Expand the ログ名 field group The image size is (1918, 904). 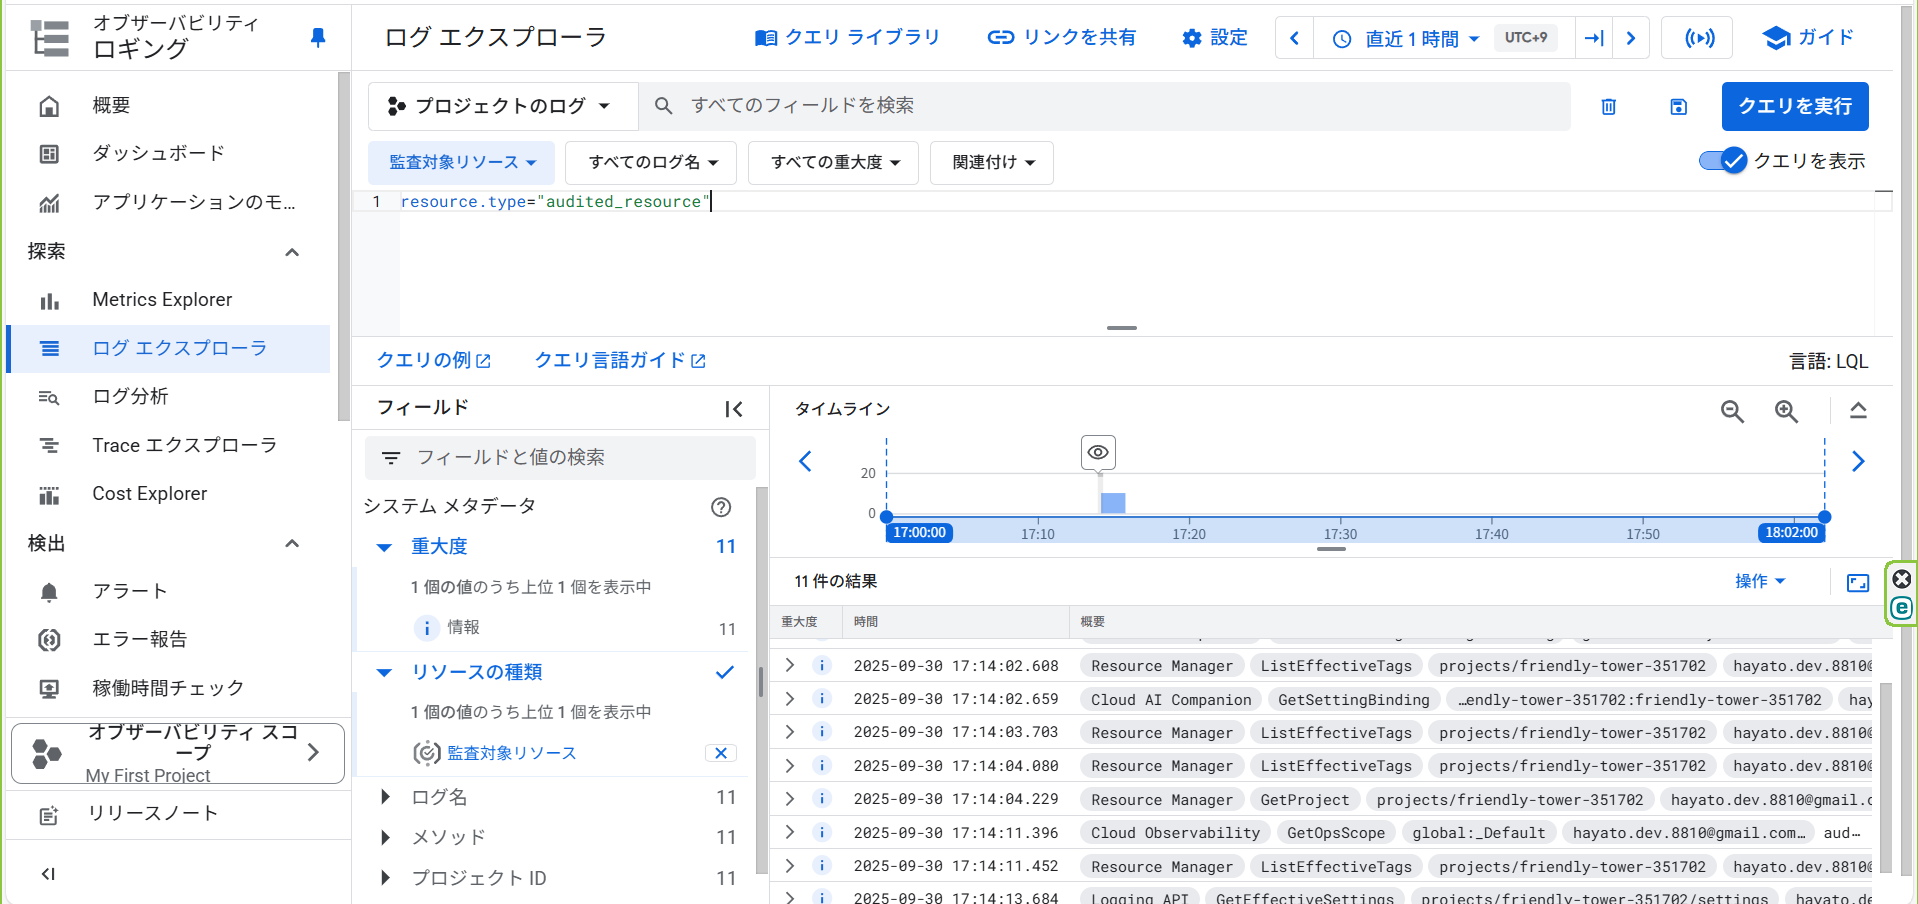385,797
